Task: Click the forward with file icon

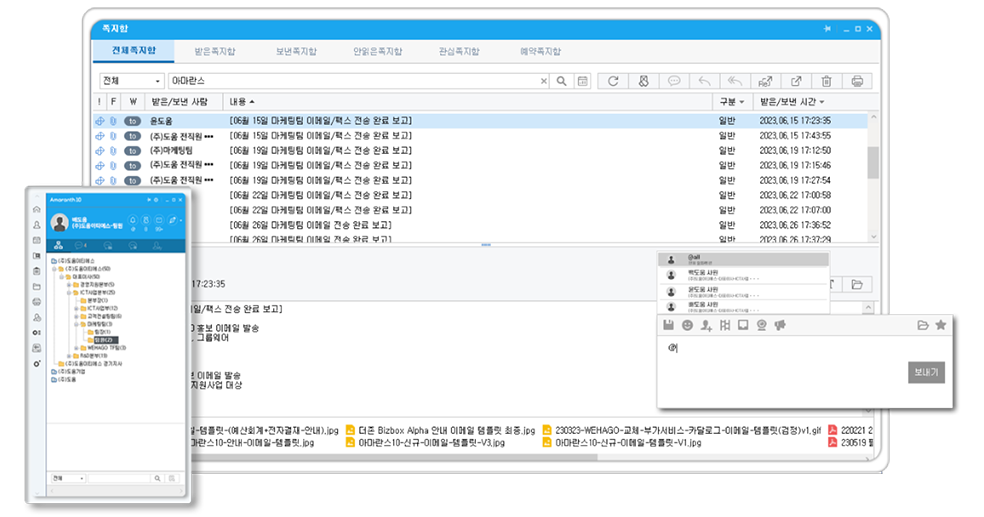Action: click(765, 81)
